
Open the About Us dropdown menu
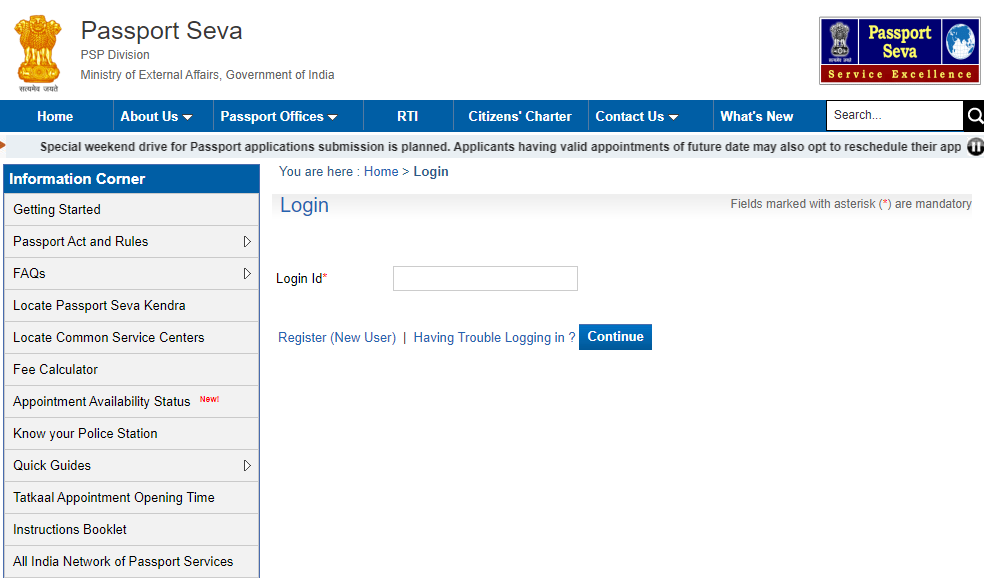(x=156, y=116)
